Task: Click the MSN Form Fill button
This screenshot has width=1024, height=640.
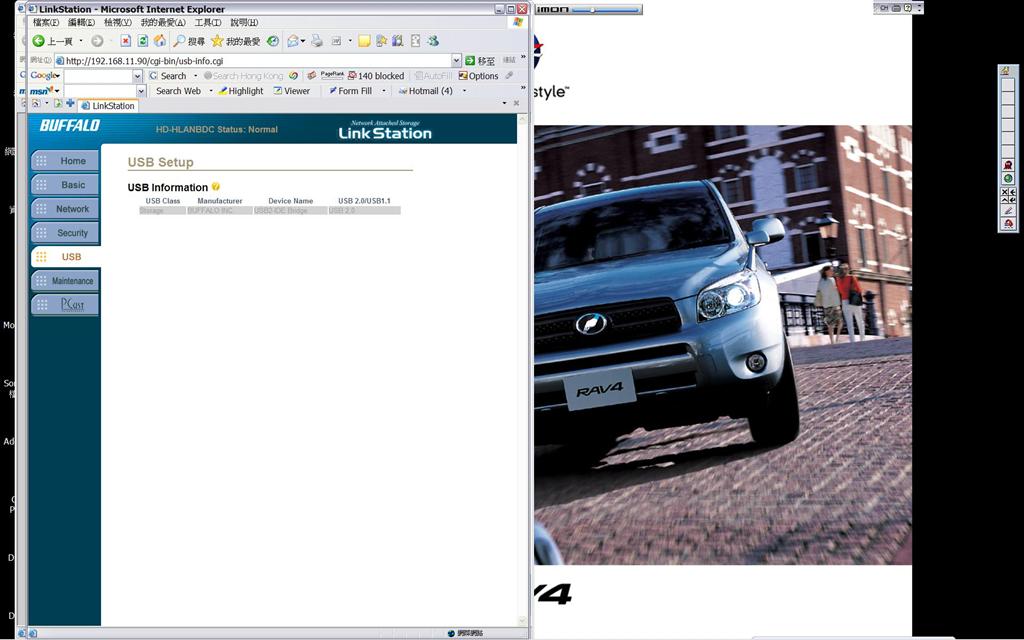Action: pos(351,91)
